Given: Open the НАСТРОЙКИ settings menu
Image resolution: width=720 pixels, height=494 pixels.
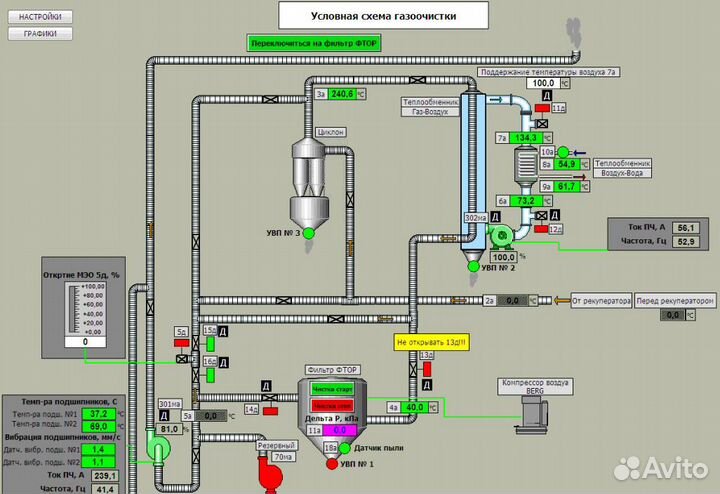Looking at the screenshot, I should [40, 17].
